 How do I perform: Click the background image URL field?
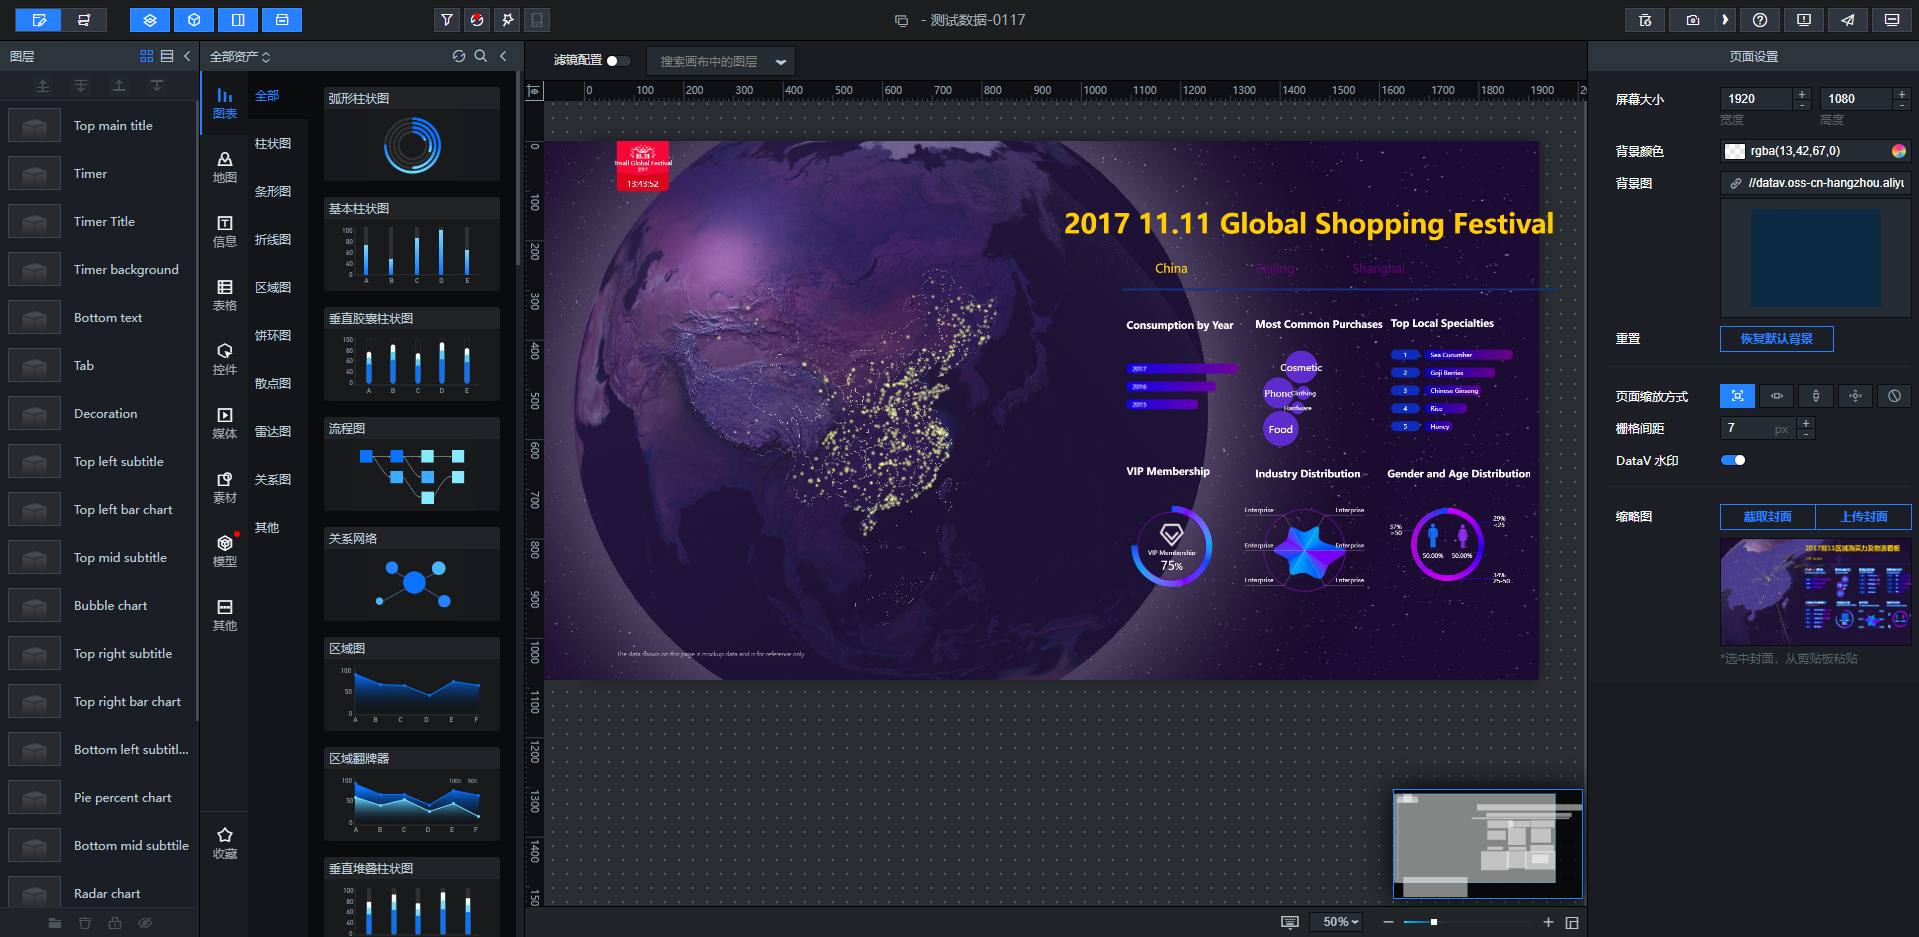[1816, 183]
